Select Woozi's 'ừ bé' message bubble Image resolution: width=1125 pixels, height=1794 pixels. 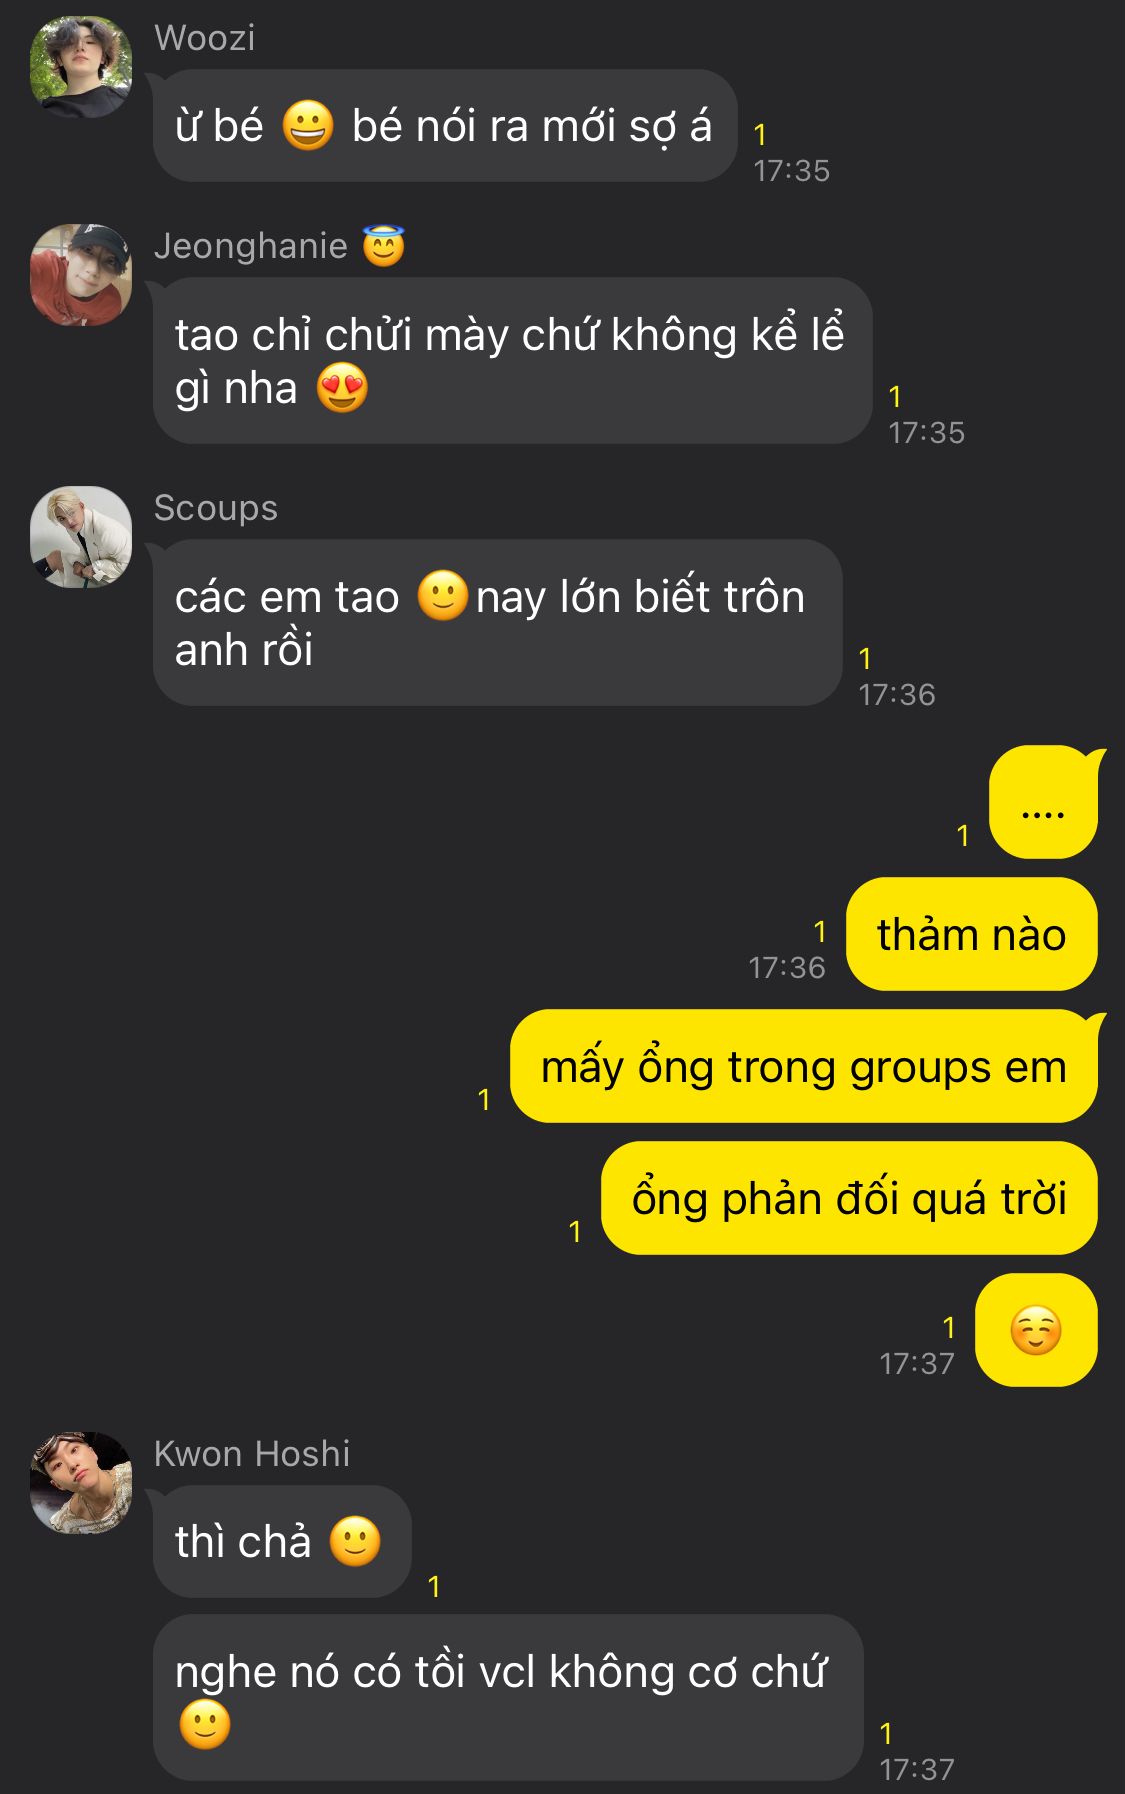(x=445, y=126)
